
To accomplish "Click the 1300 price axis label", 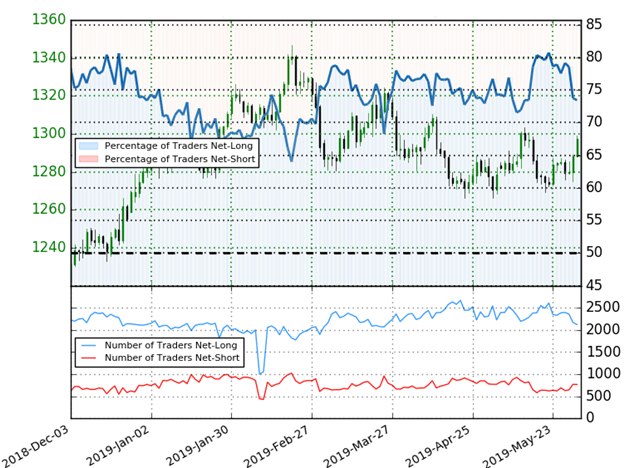I will [x=49, y=133].
